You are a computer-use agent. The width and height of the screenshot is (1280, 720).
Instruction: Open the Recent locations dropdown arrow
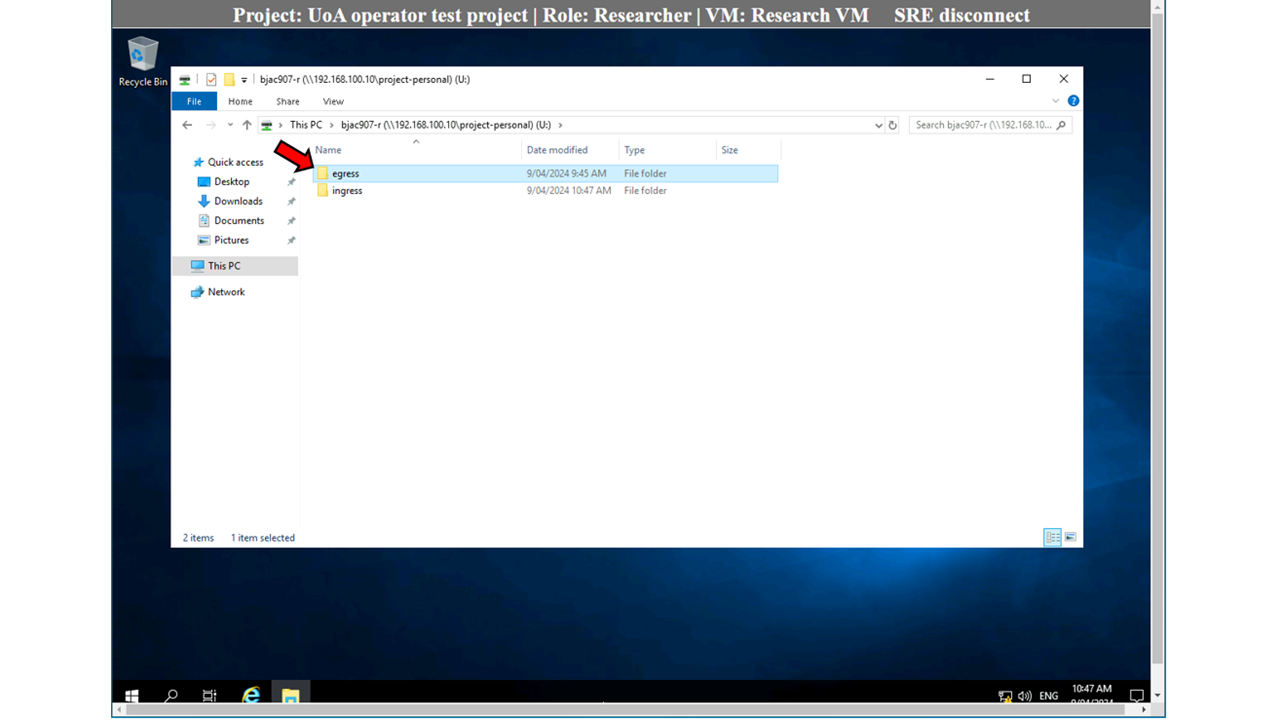click(230, 125)
